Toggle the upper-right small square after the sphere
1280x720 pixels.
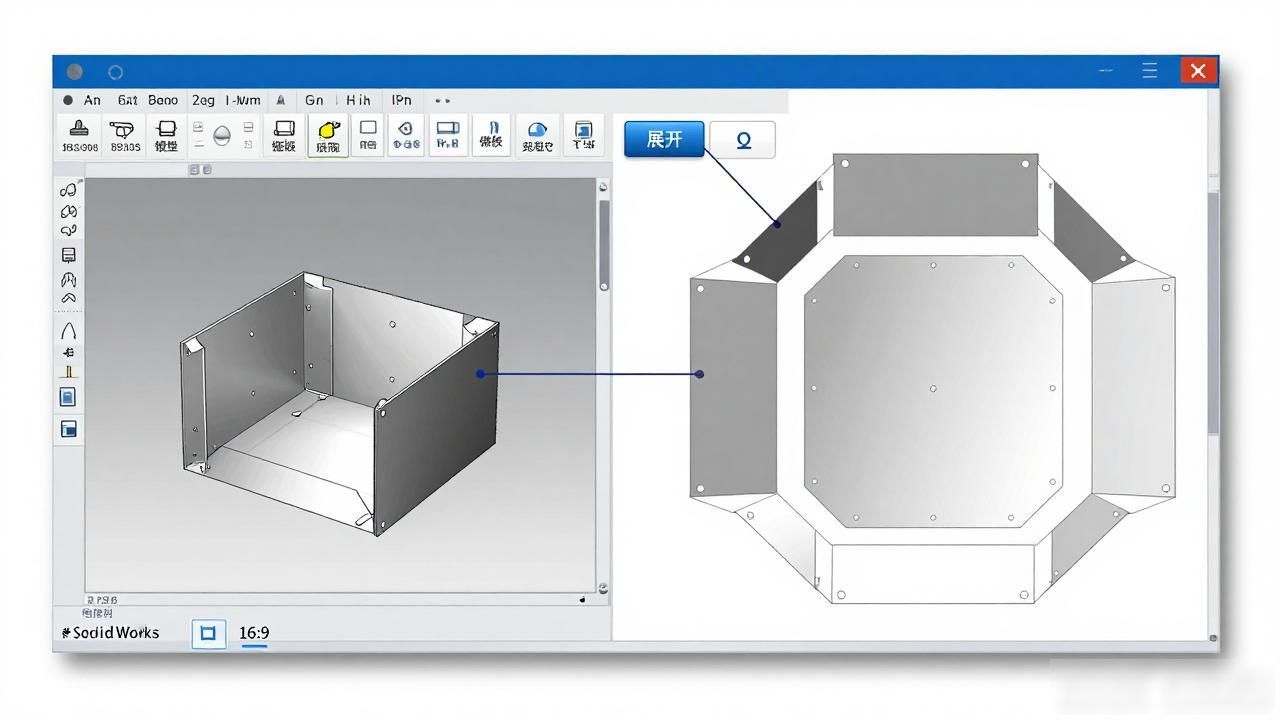[x=247, y=127]
